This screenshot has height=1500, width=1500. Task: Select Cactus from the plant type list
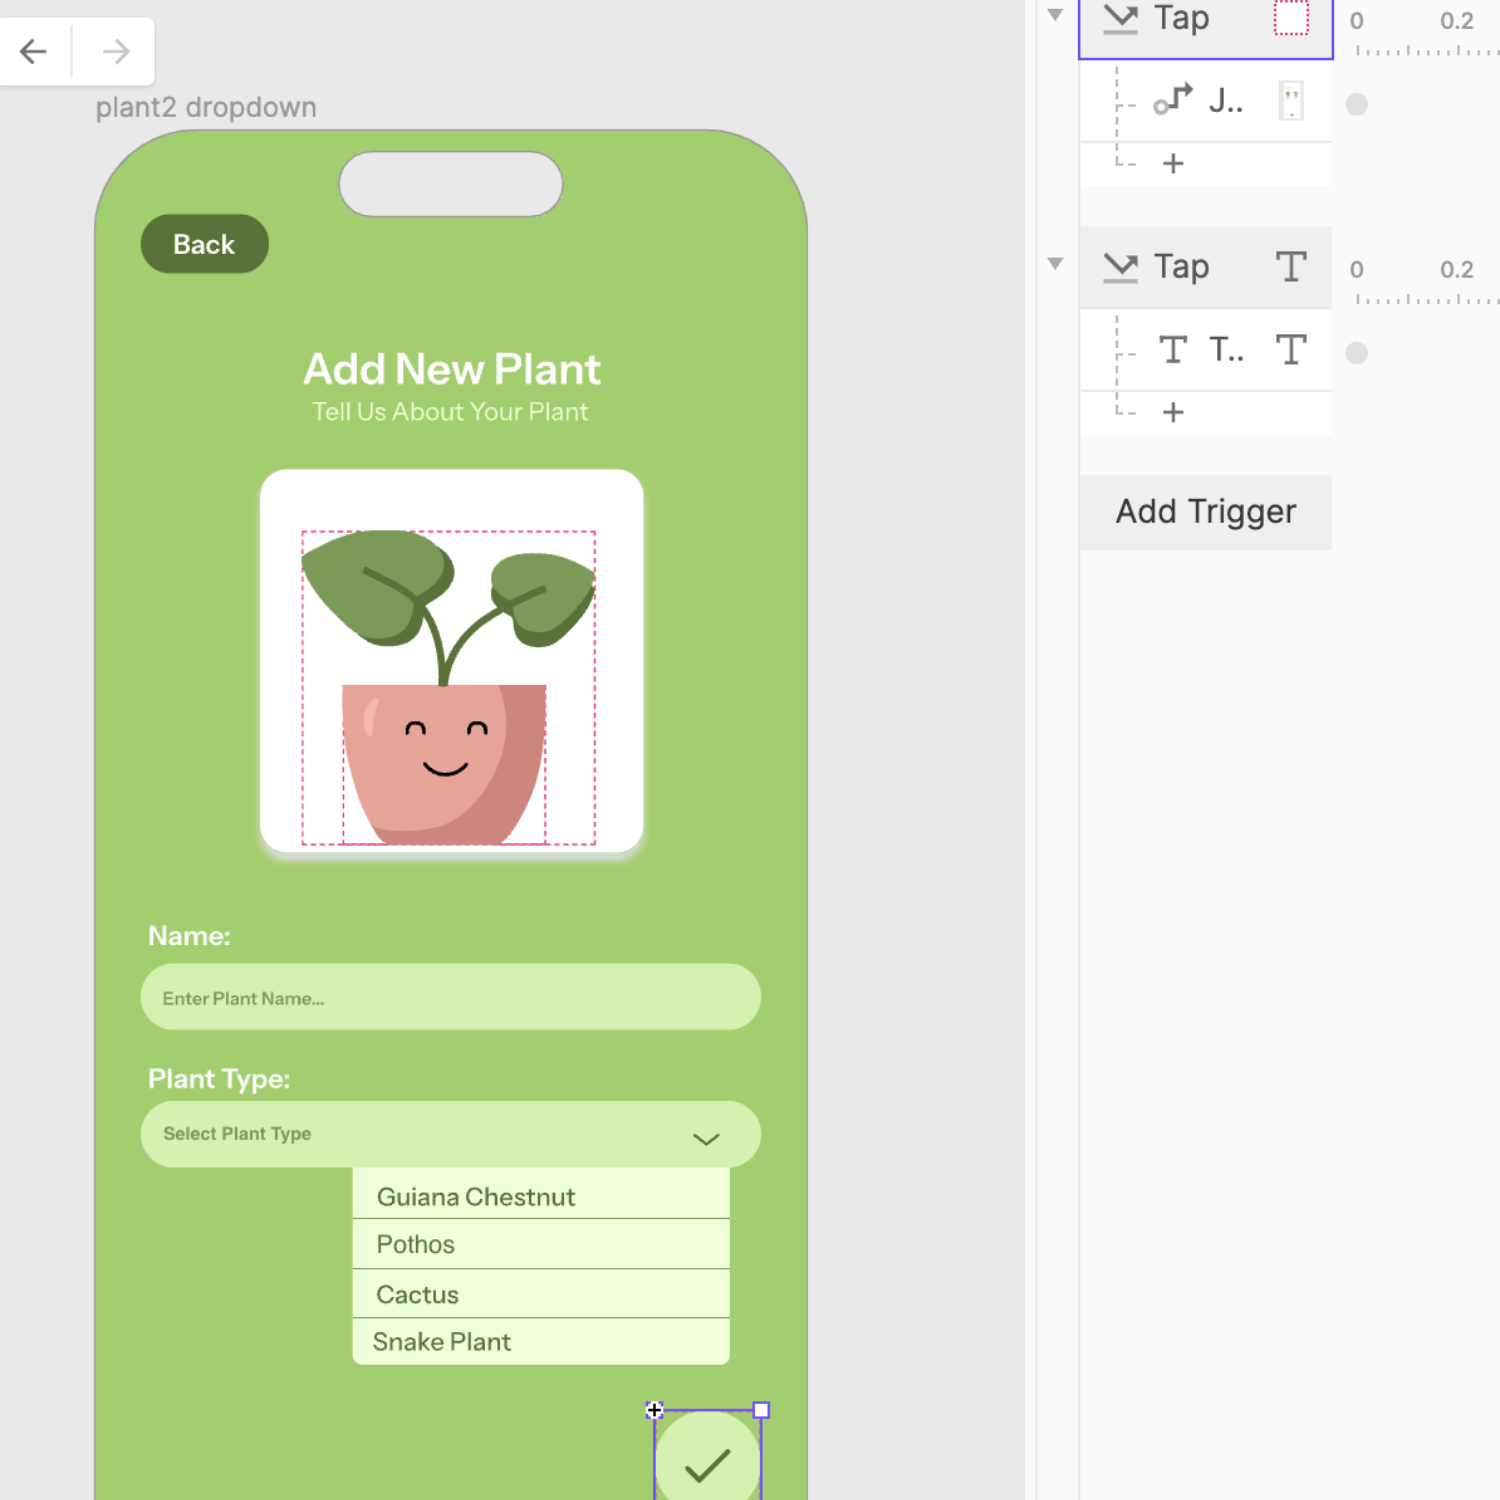click(540, 1293)
